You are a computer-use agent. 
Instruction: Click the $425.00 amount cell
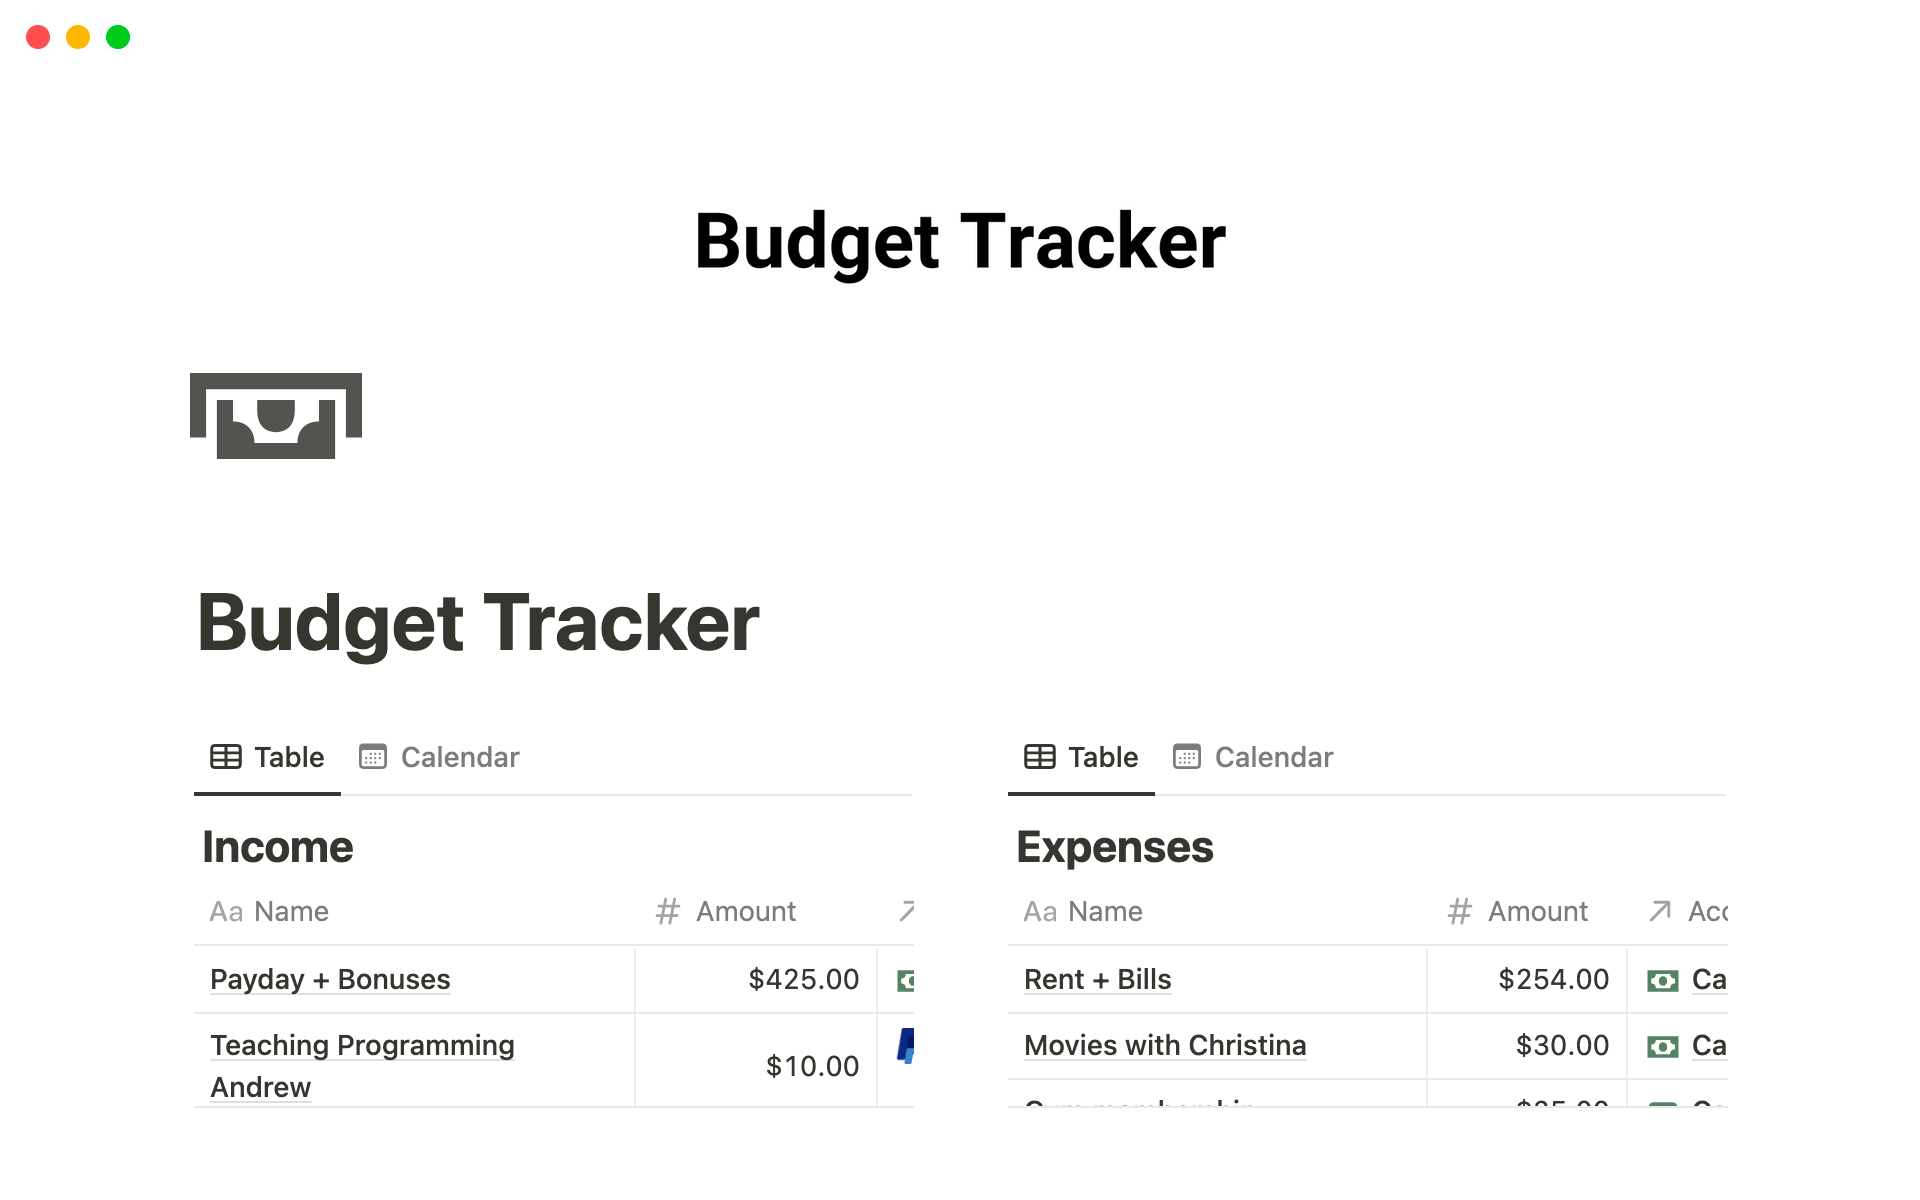coord(803,980)
